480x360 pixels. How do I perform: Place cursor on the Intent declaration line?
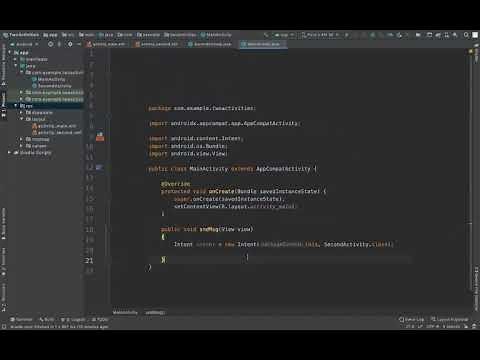coord(283,244)
